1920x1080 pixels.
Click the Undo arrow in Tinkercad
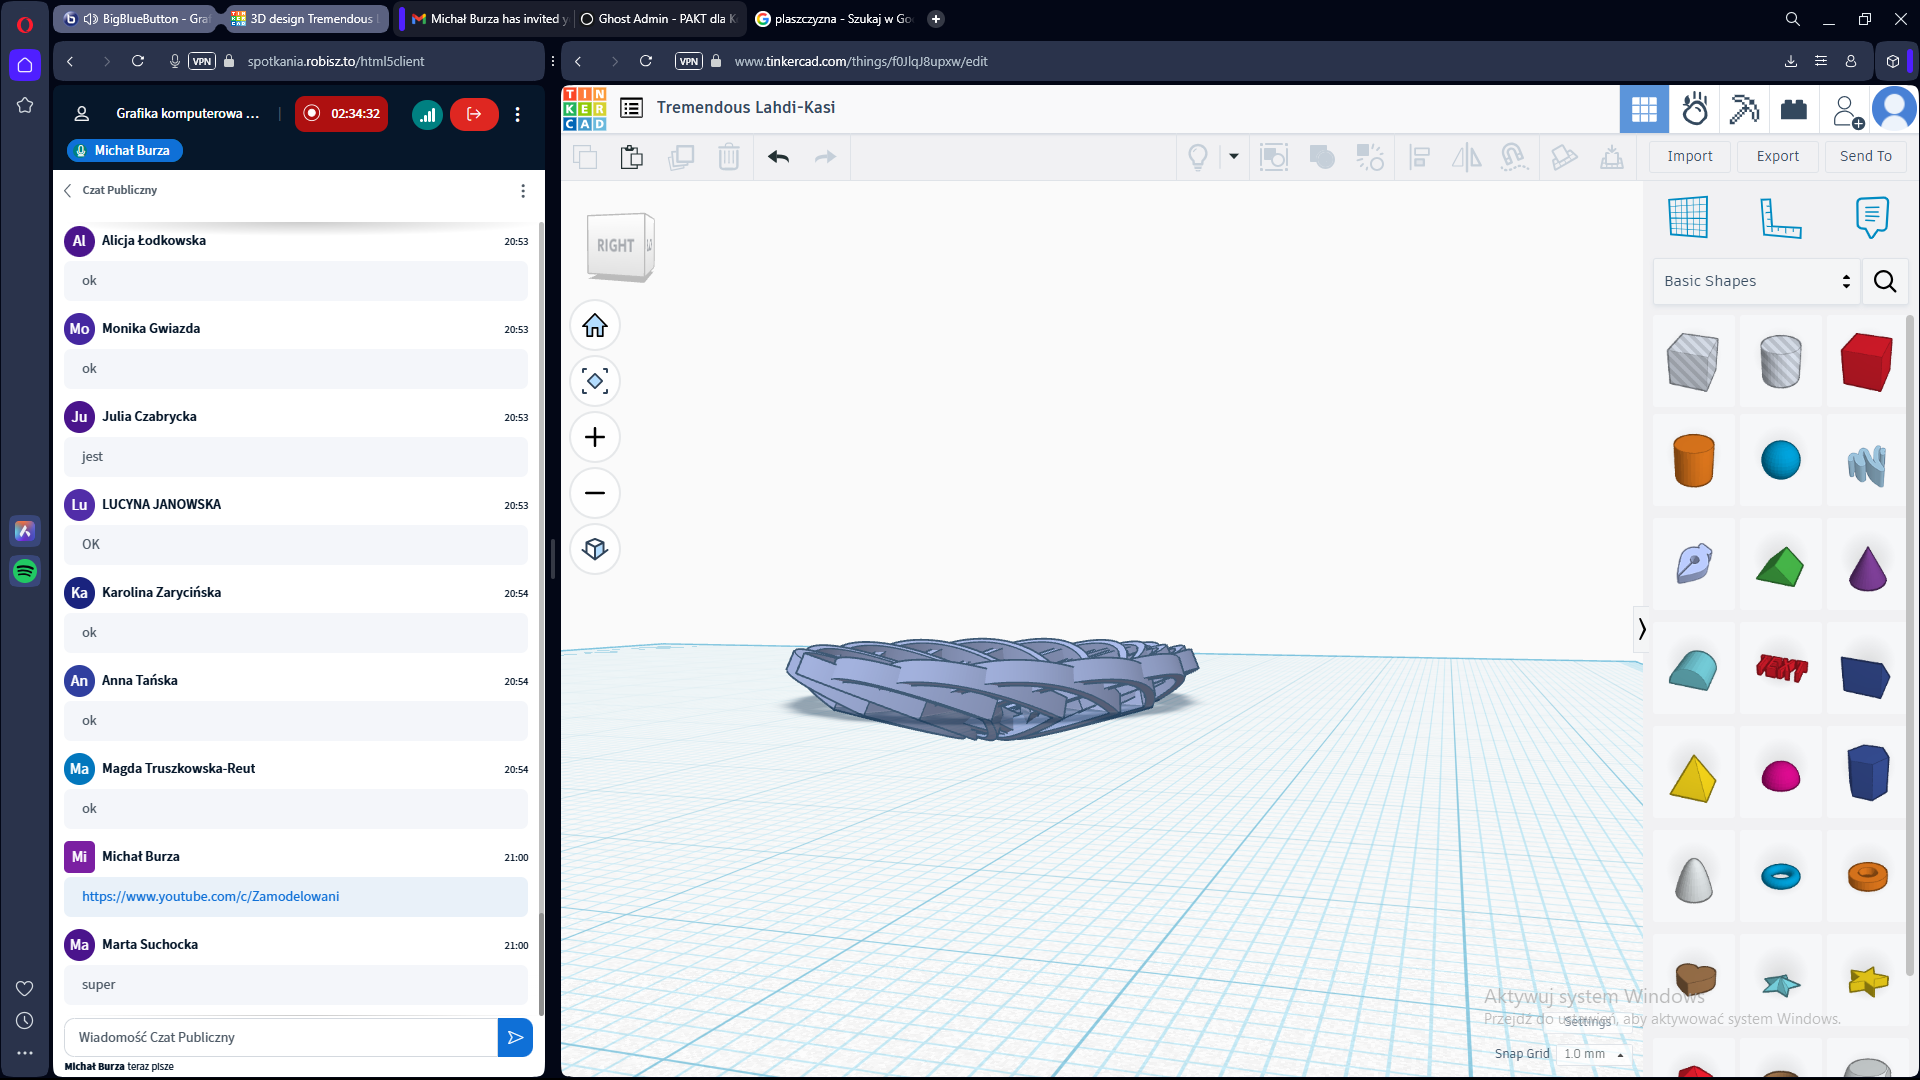pos(778,157)
